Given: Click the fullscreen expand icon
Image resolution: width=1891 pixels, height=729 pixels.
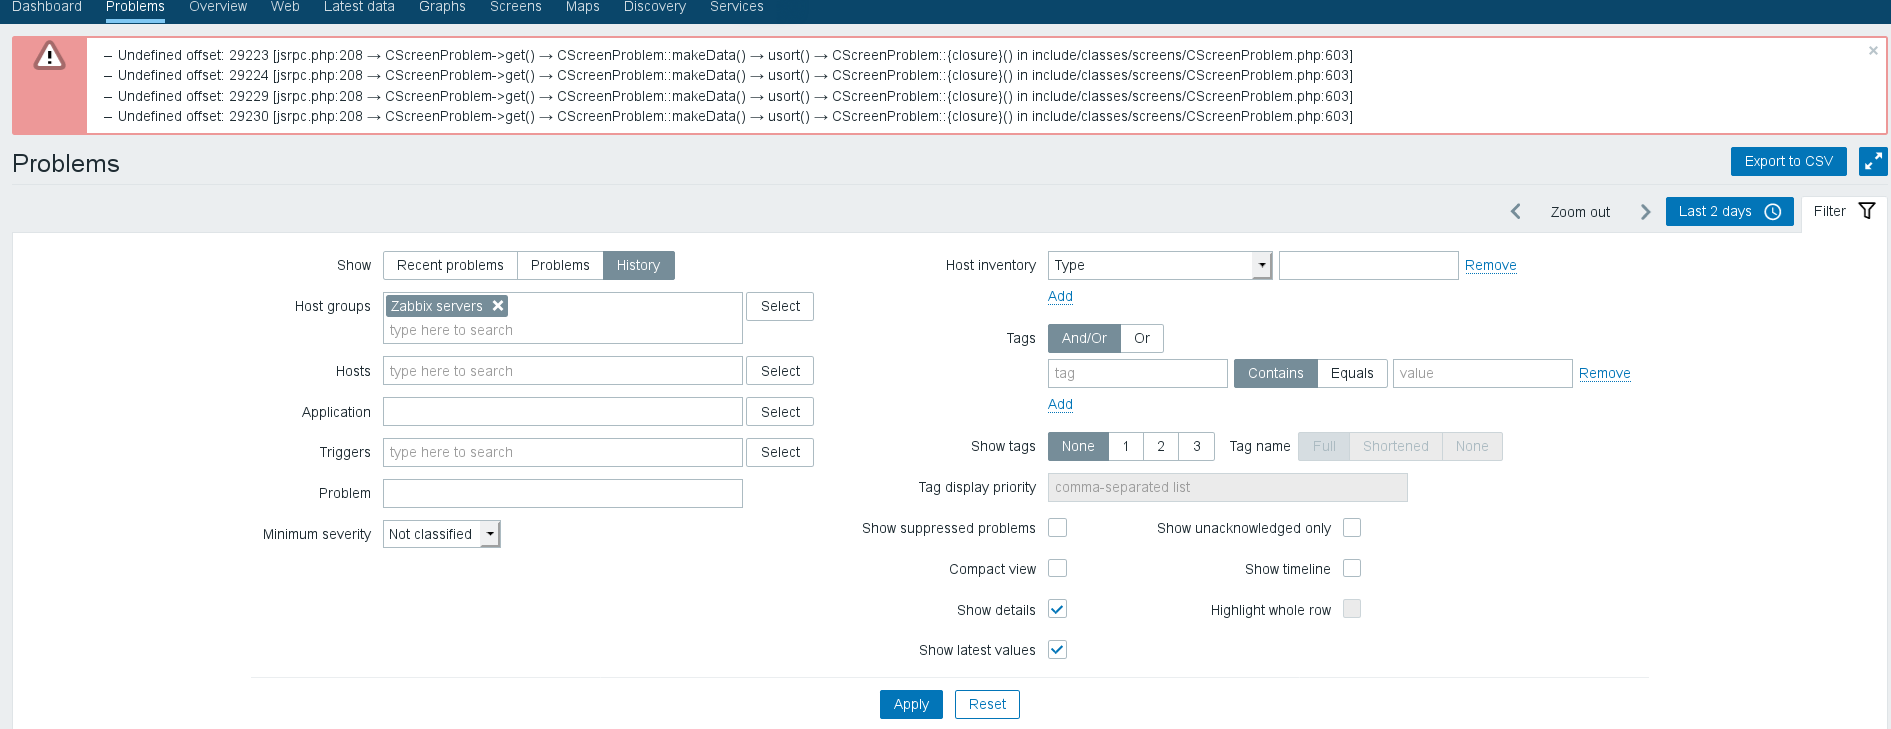Looking at the screenshot, I should [1872, 162].
